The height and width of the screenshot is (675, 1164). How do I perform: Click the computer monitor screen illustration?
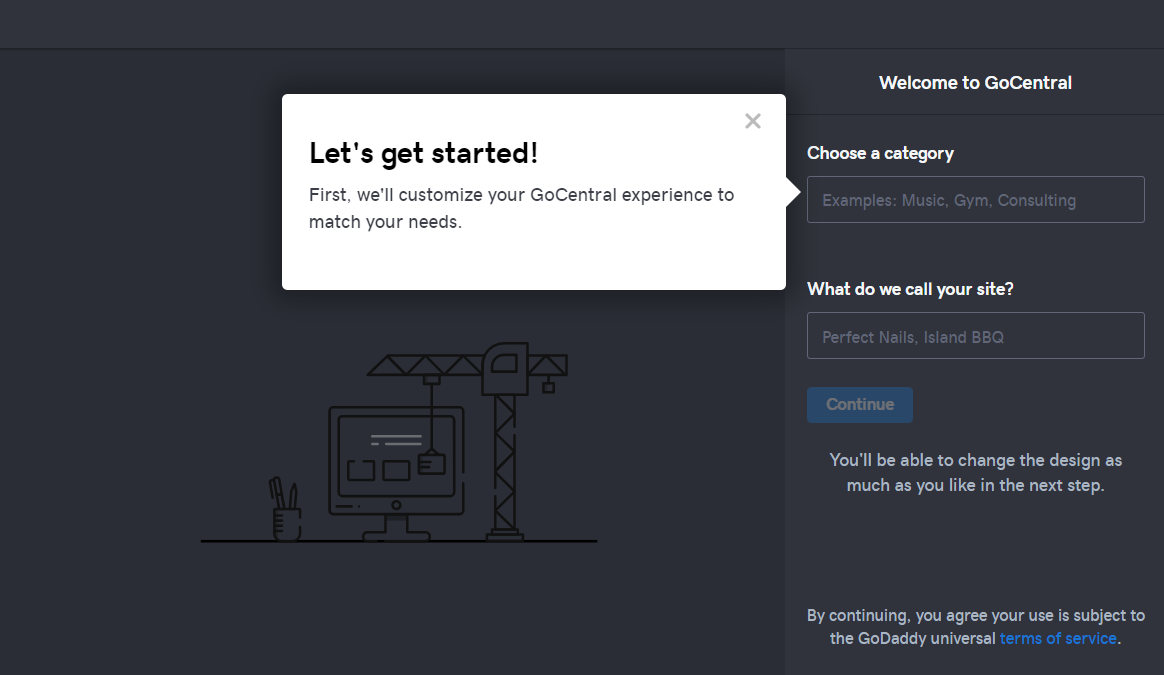pyautogui.click(x=396, y=456)
